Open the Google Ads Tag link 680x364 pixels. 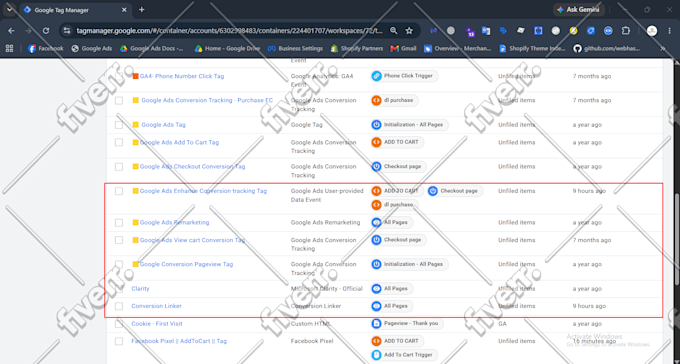coord(163,125)
